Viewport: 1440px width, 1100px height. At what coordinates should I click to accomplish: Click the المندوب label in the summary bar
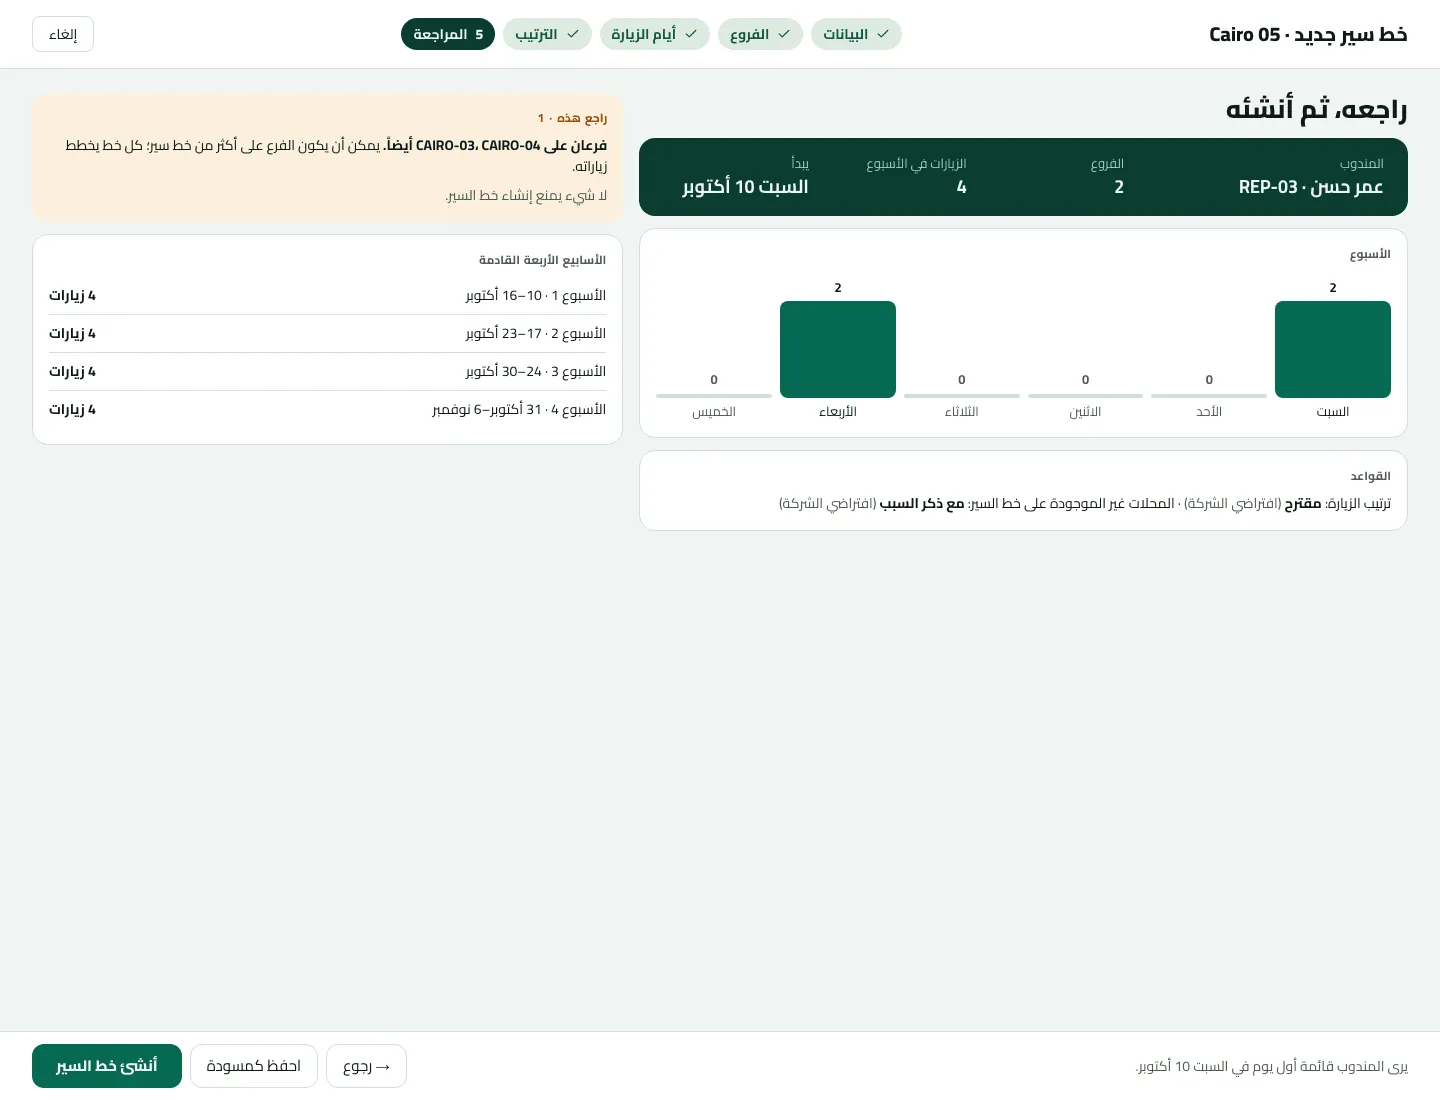1361,164
